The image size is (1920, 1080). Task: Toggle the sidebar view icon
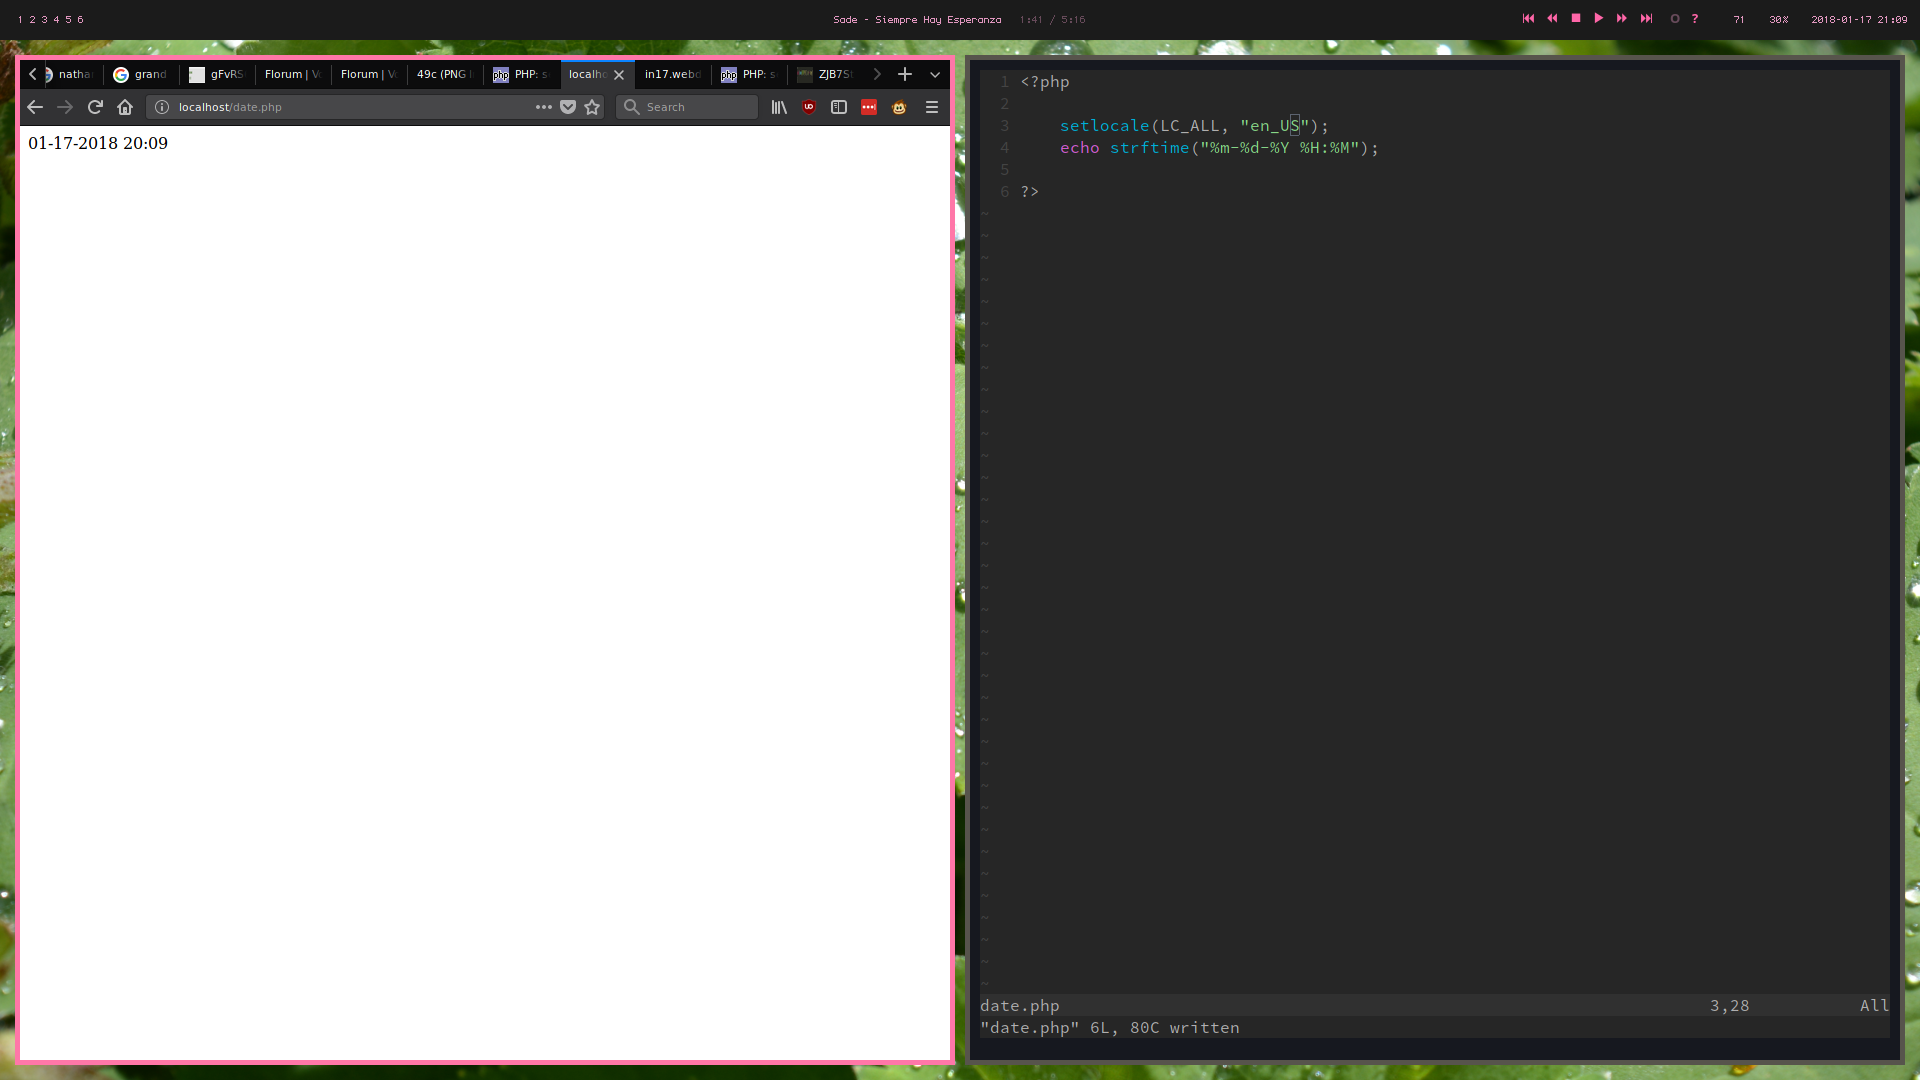coord(839,107)
